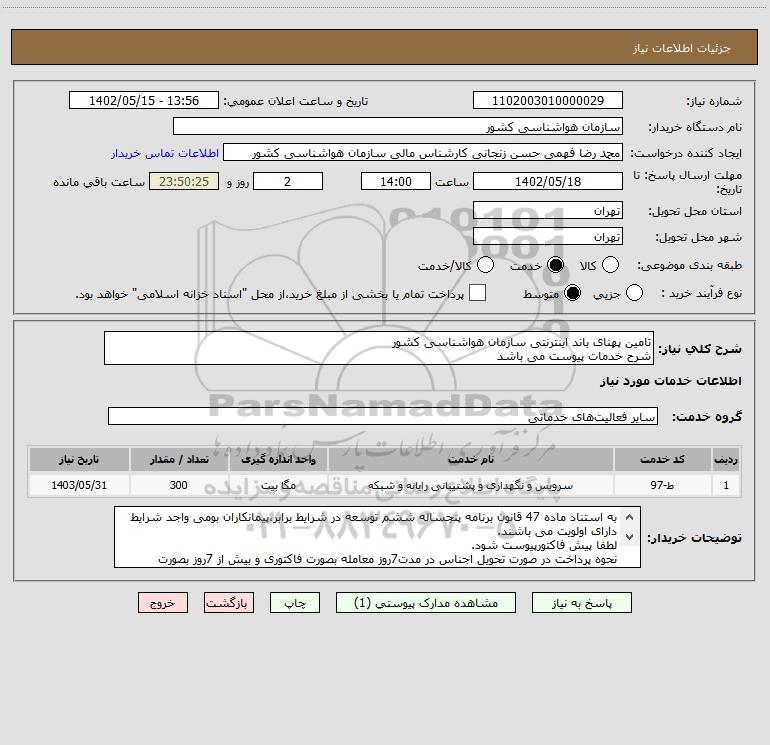The height and width of the screenshot is (745, 770).
Task: Click the بازگشت back button
Action: pos(229,603)
